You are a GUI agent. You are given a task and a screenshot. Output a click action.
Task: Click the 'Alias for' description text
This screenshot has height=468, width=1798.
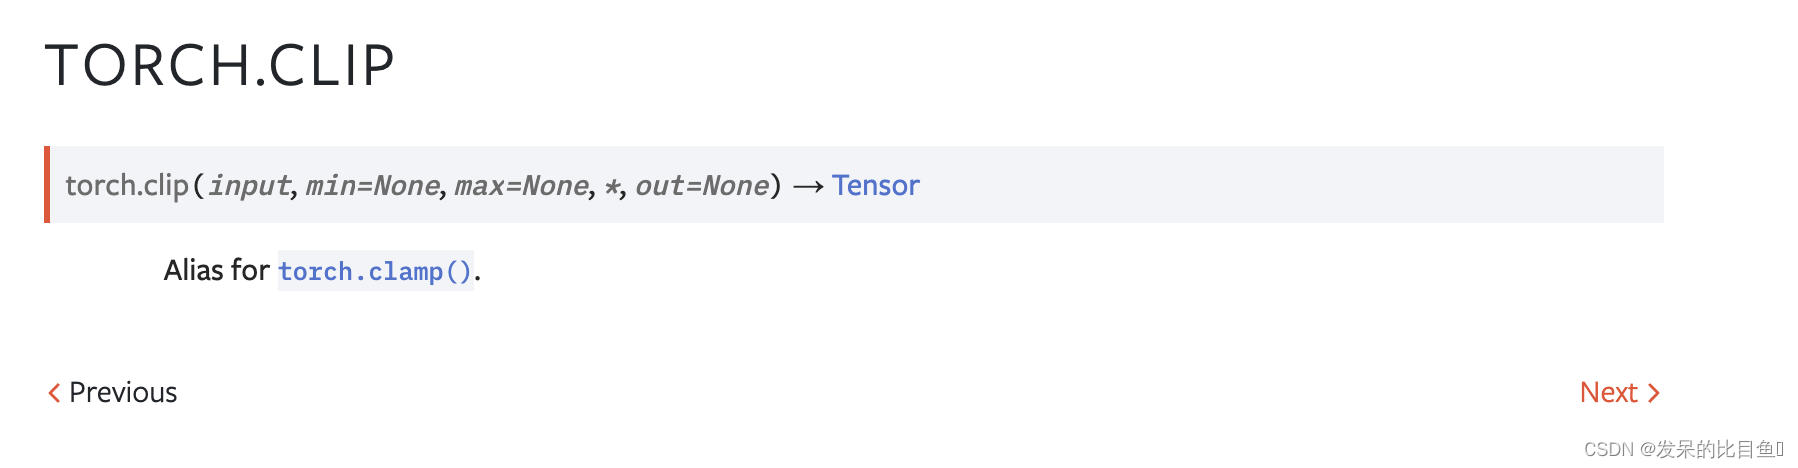click(217, 270)
